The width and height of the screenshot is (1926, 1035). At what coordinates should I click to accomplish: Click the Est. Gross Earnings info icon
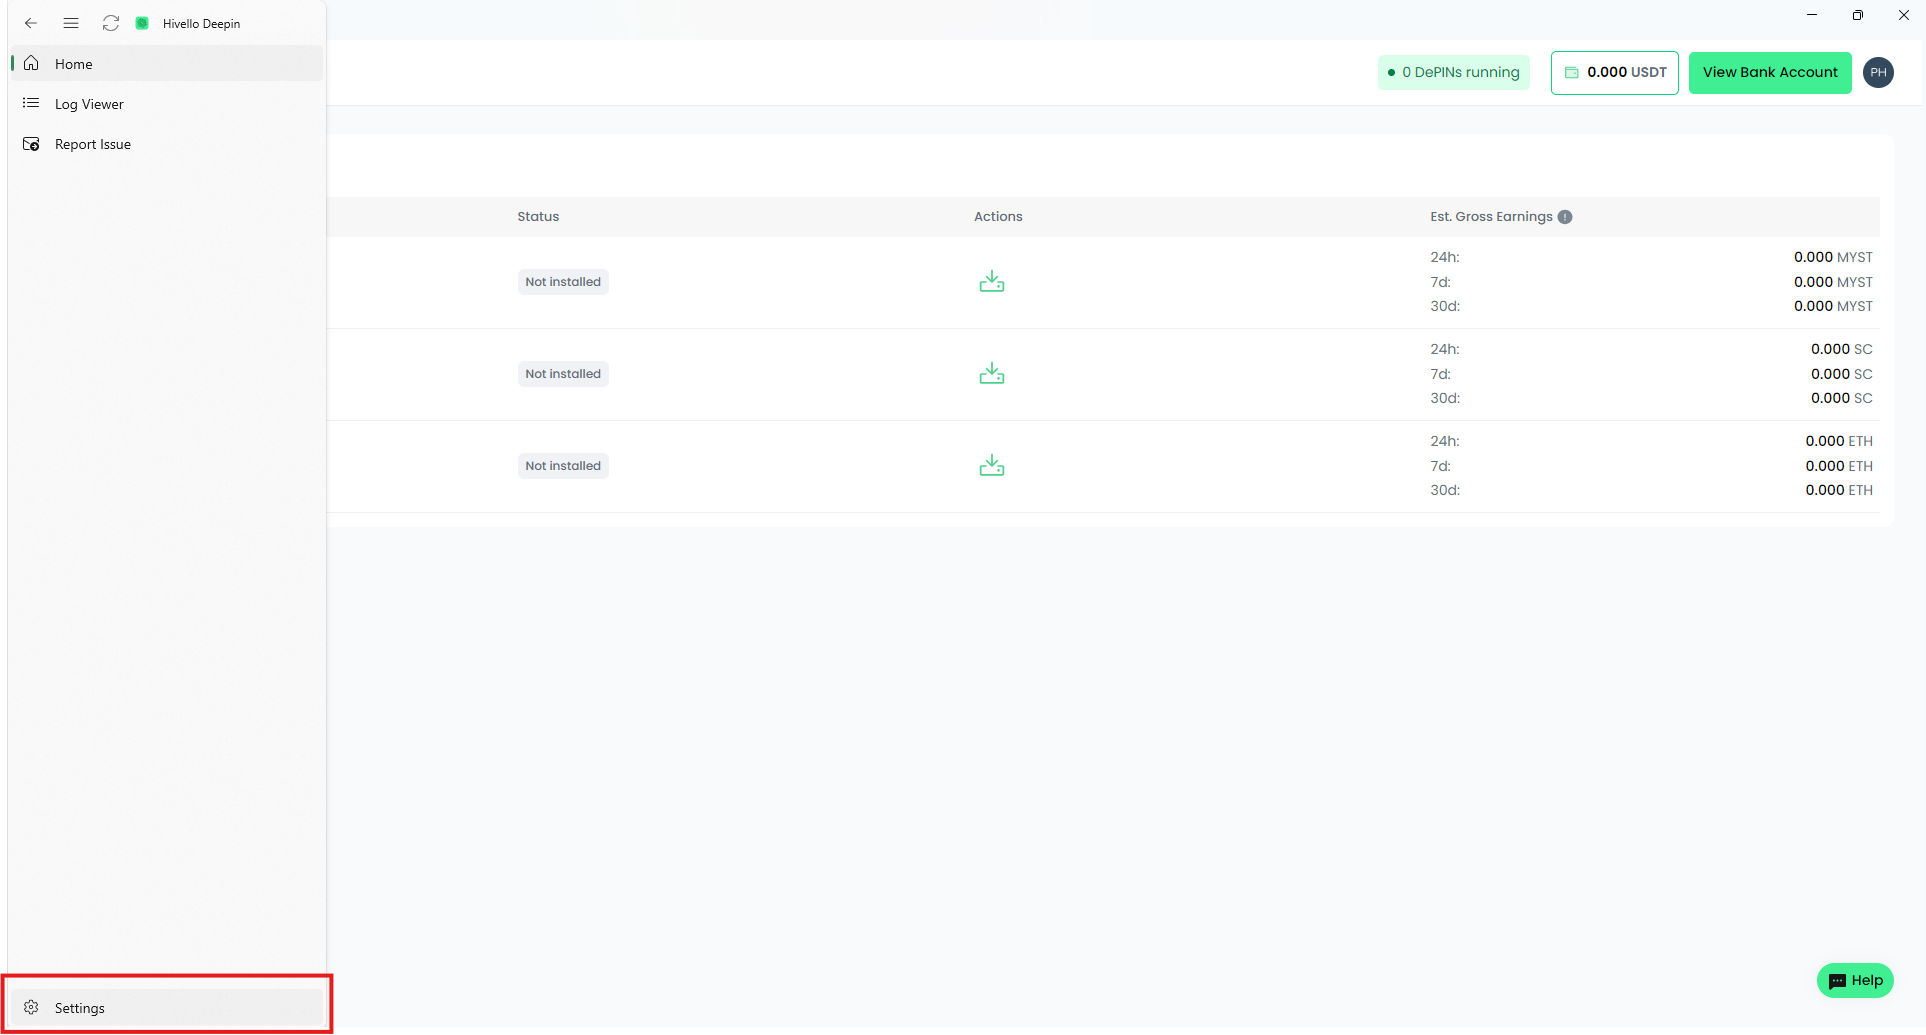[1565, 217]
